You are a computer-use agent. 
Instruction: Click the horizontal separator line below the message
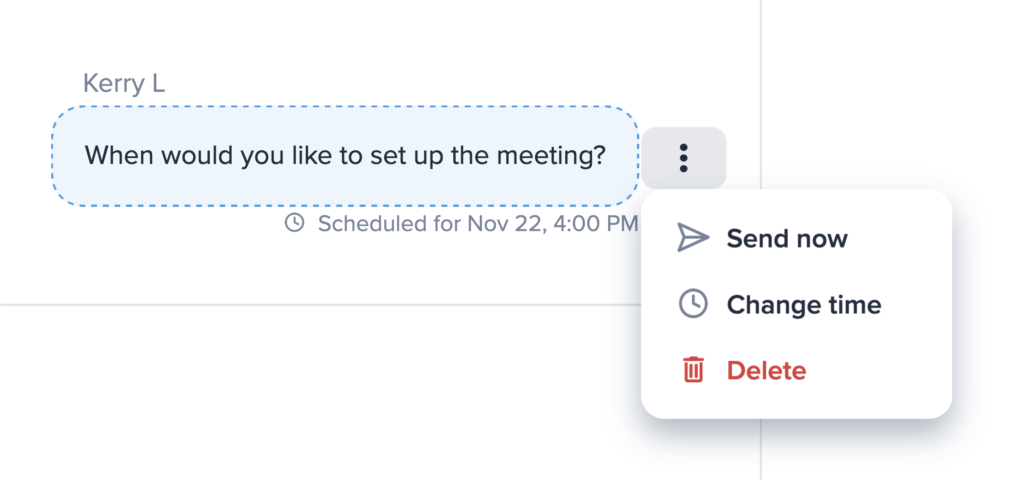(300, 304)
